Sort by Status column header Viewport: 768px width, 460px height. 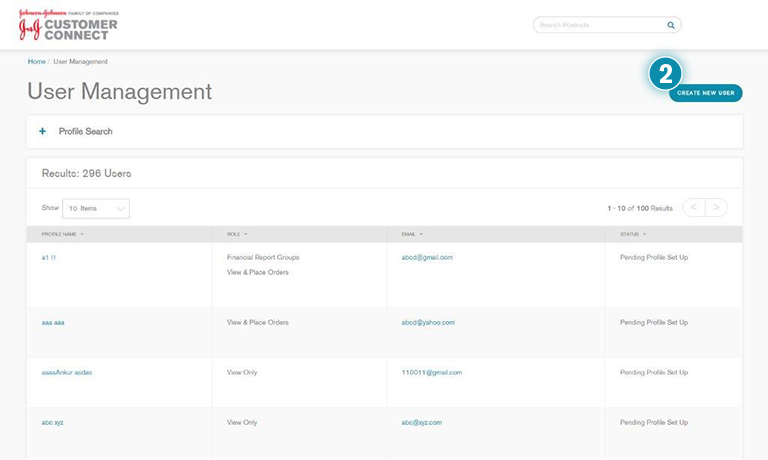click(x=632, y=234)
